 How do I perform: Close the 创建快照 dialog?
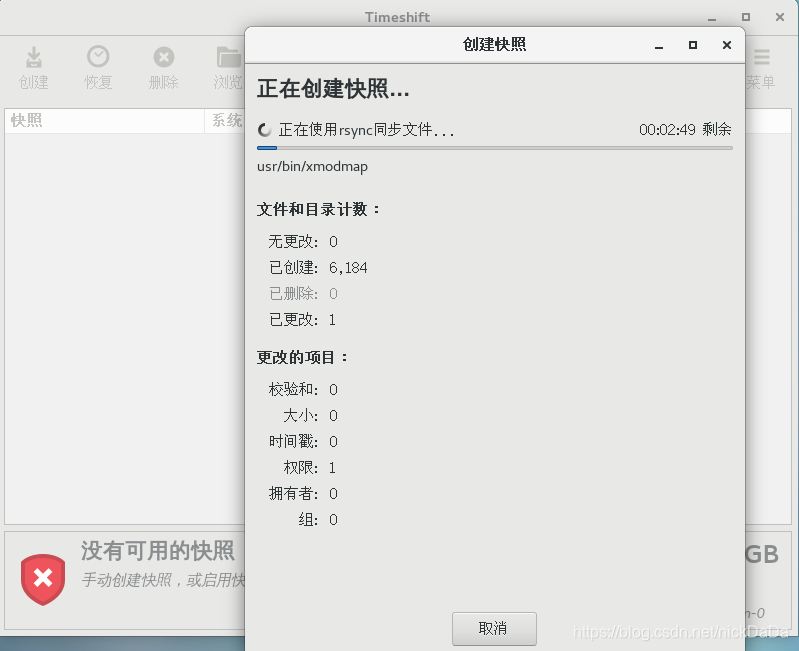(x=727, y=45)
